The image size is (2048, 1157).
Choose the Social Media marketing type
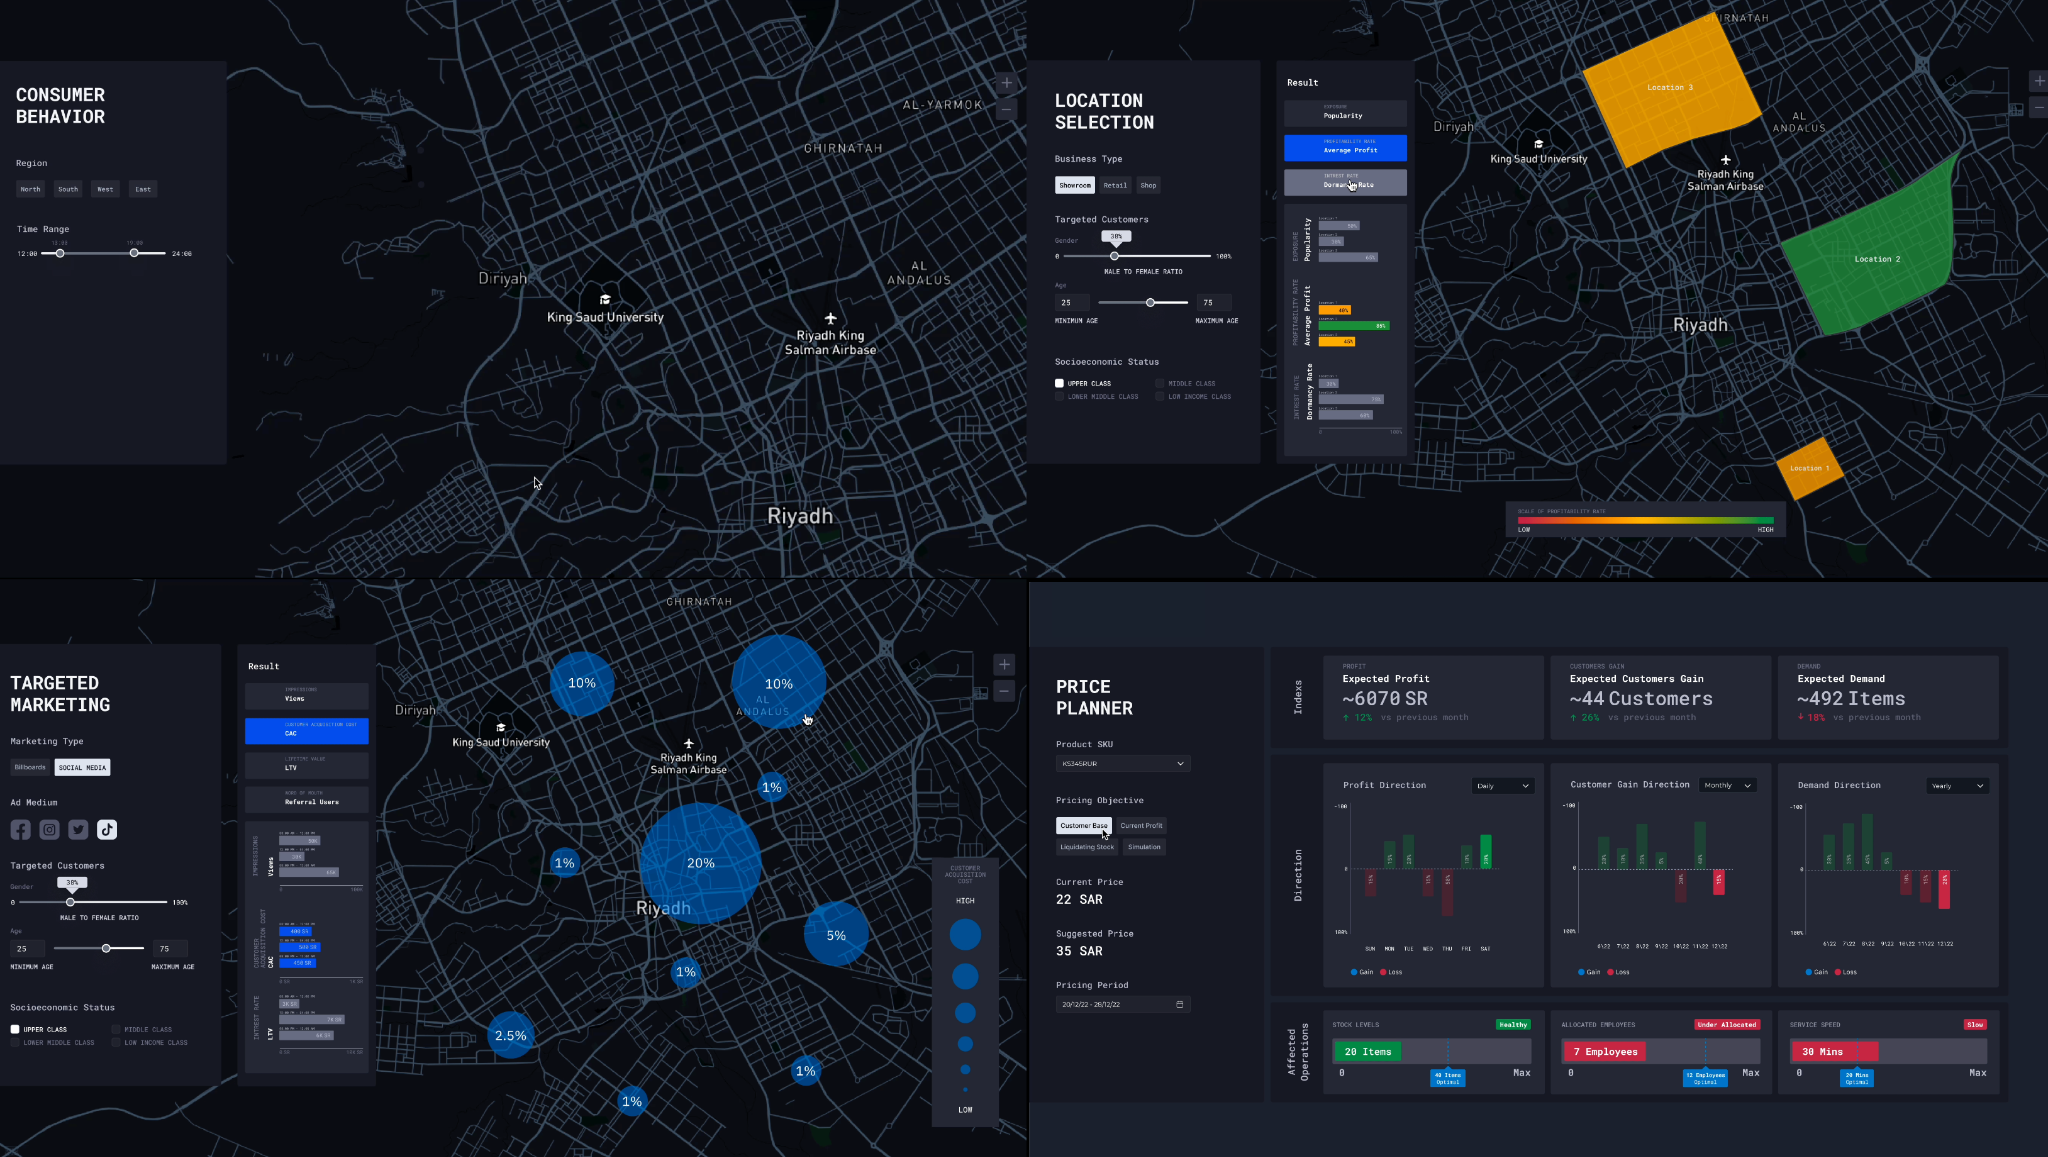82,767
